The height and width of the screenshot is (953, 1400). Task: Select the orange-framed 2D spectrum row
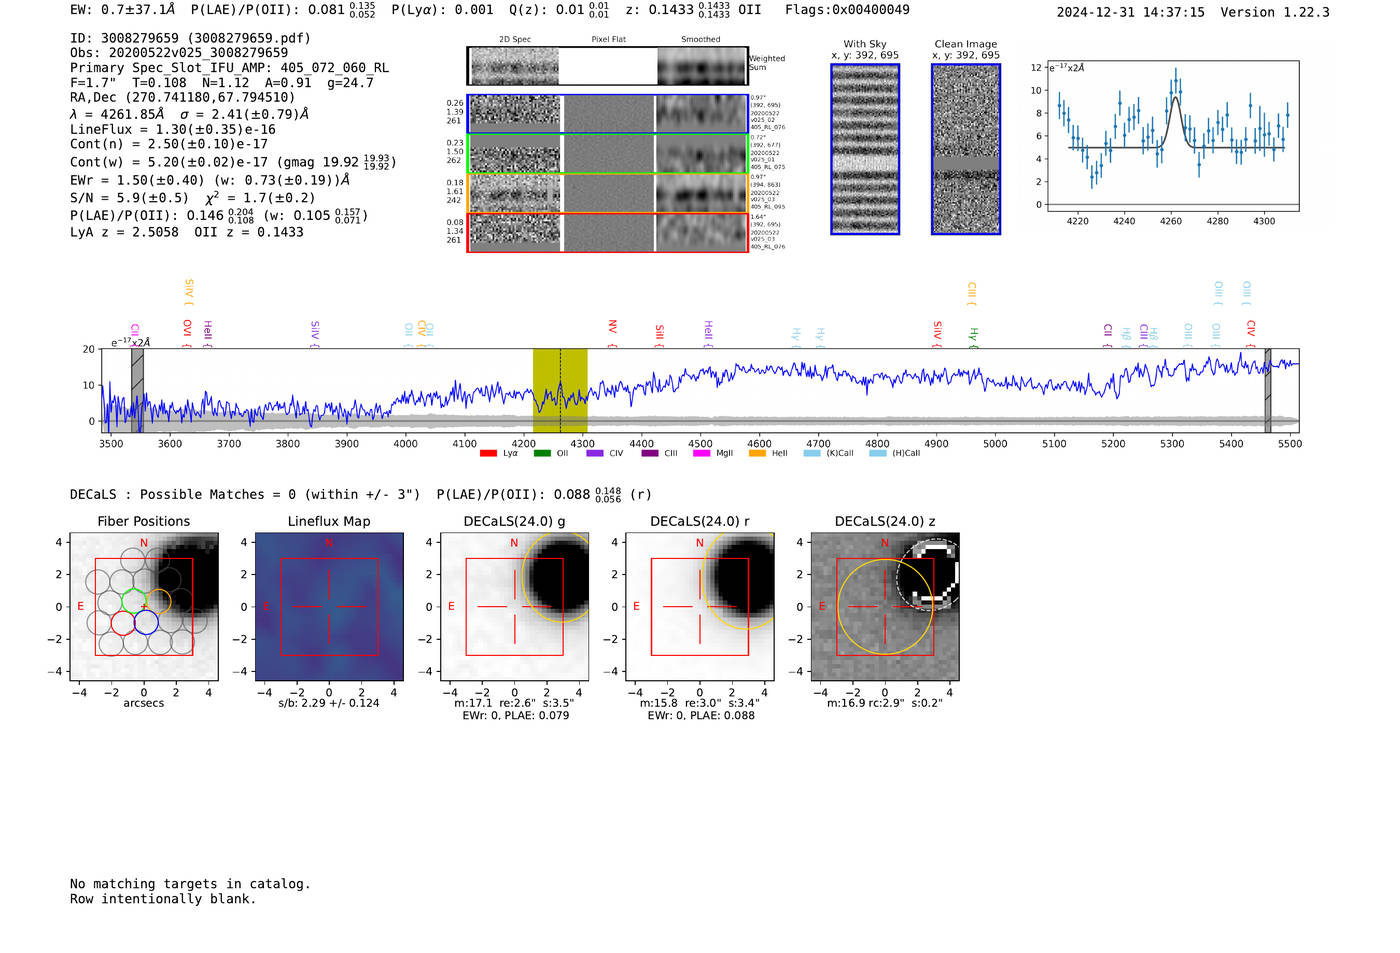tap(608, 193)
